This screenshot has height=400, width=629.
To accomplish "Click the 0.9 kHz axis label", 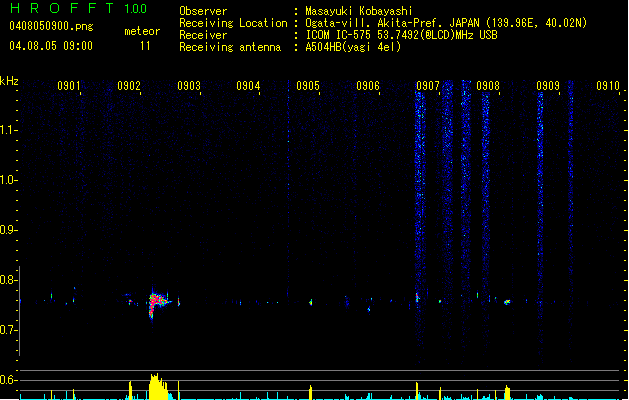I will pyautogui.click(x=8, y=230).
